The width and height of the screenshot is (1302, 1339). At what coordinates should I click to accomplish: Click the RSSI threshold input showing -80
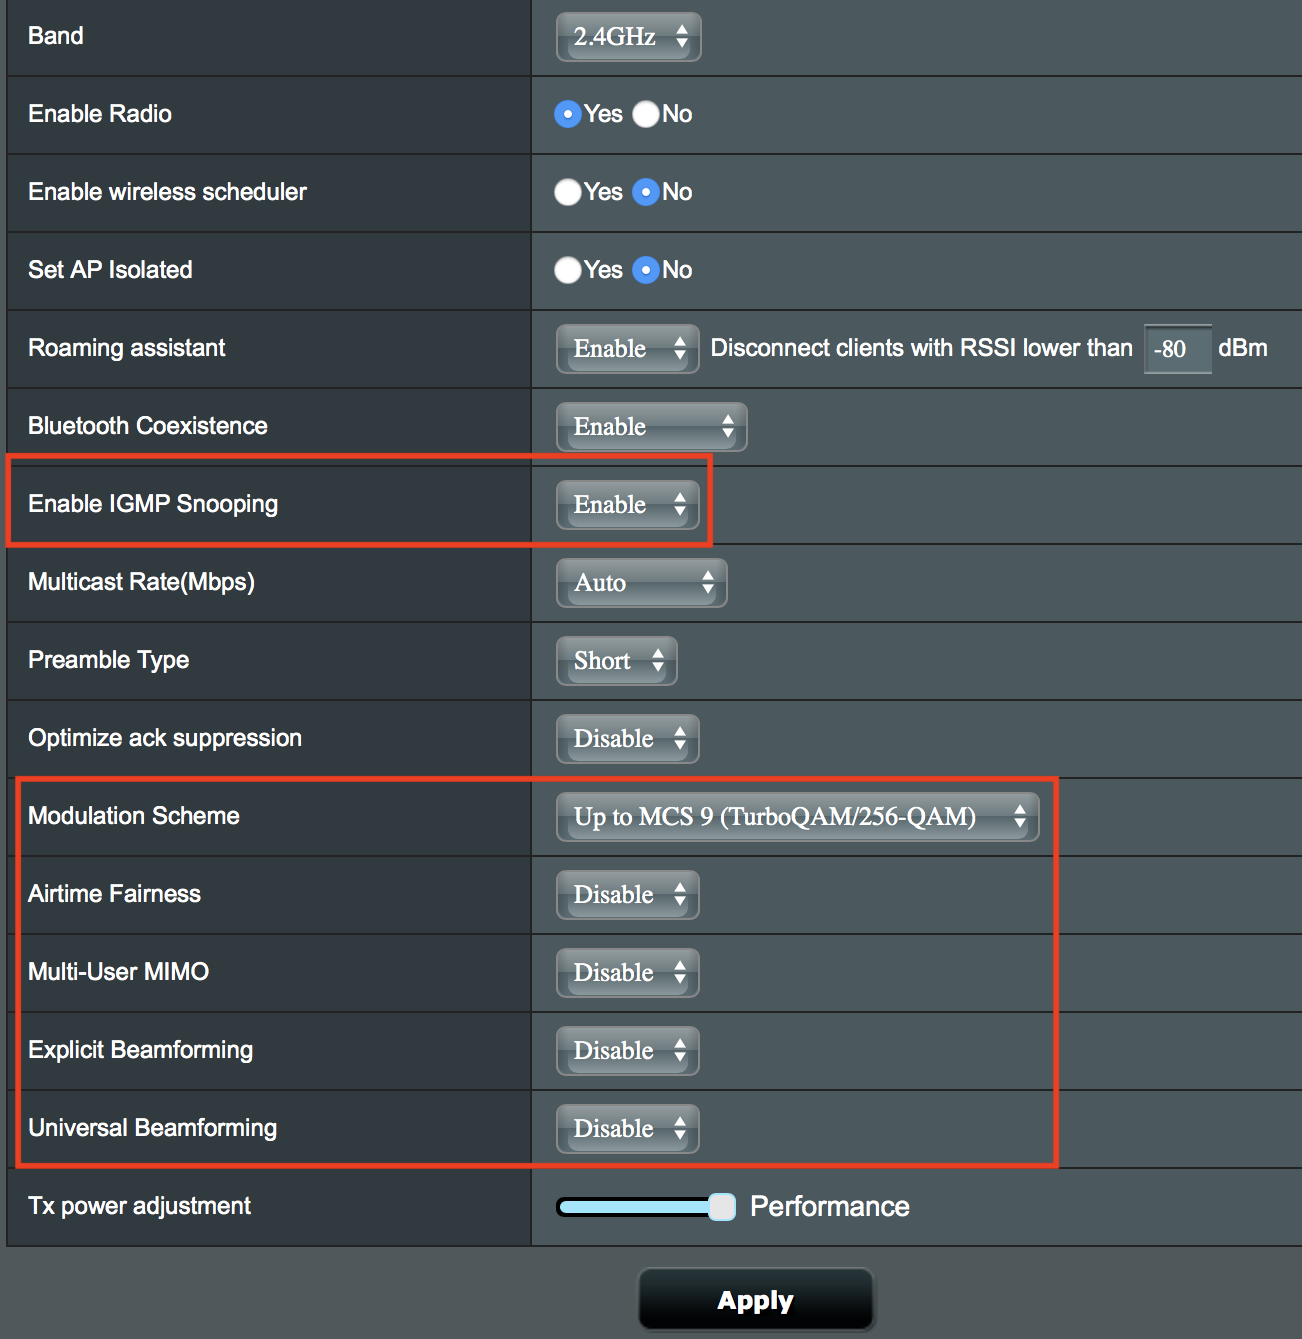(x=1177, y=349)
